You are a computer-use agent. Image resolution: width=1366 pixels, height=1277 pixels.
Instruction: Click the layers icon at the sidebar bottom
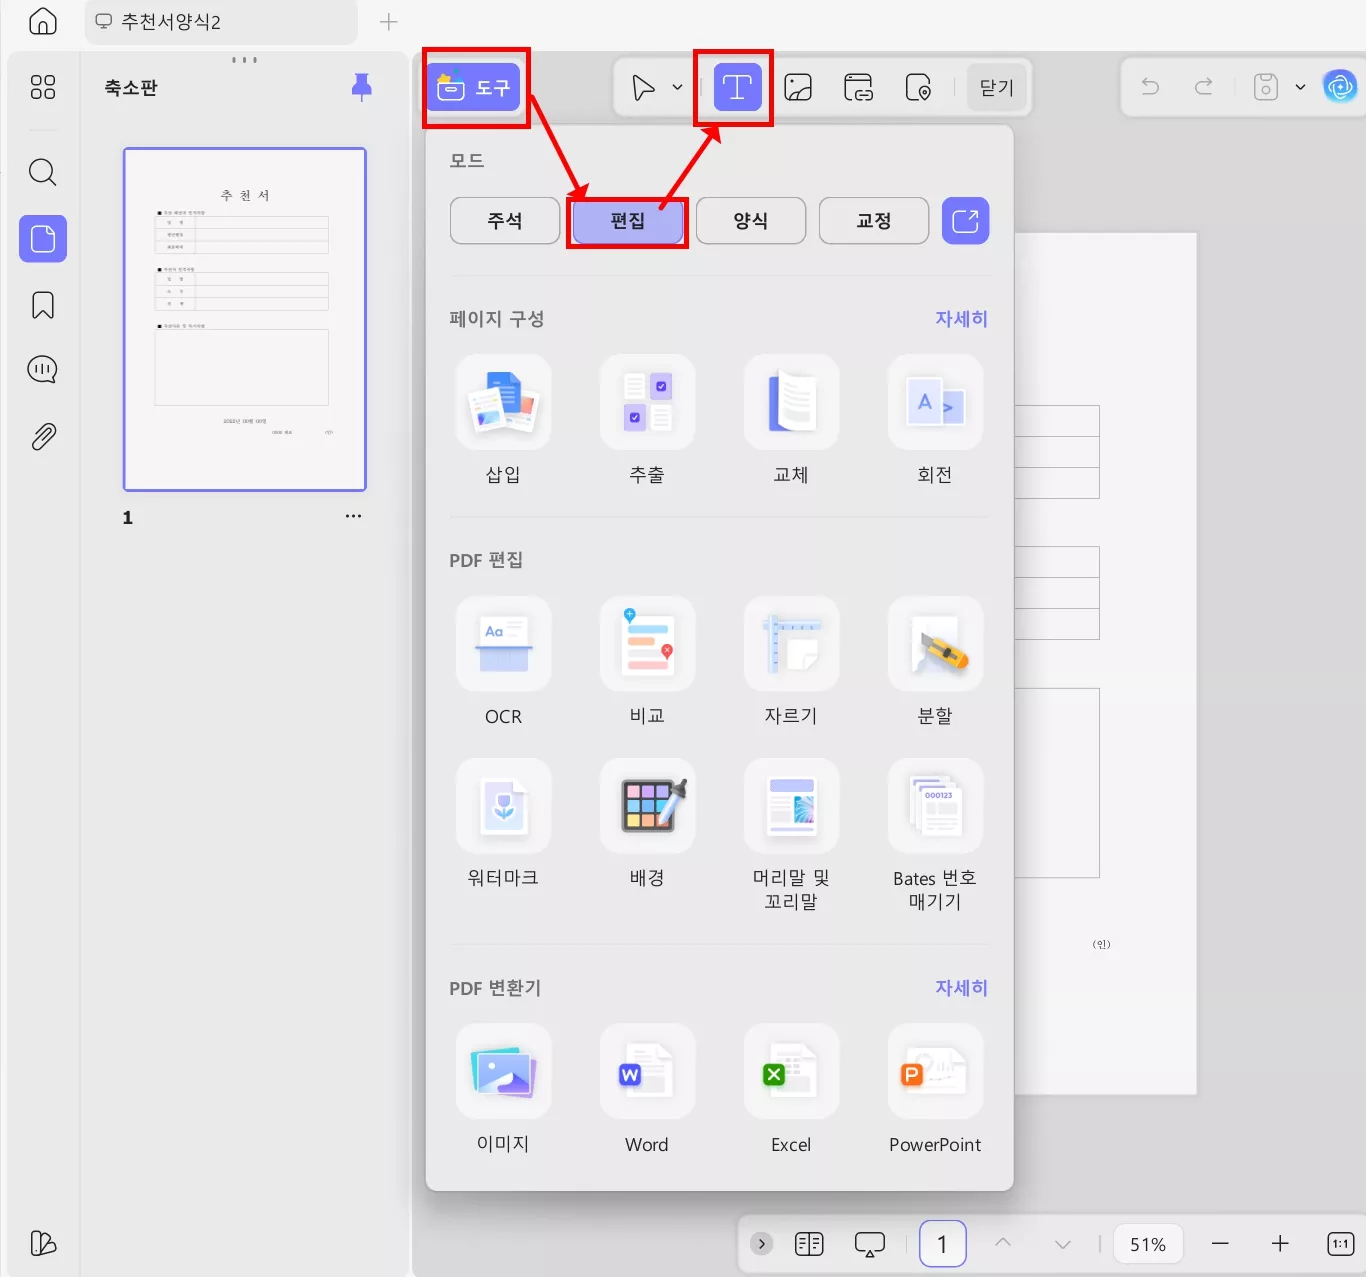tap(43, 1243)
